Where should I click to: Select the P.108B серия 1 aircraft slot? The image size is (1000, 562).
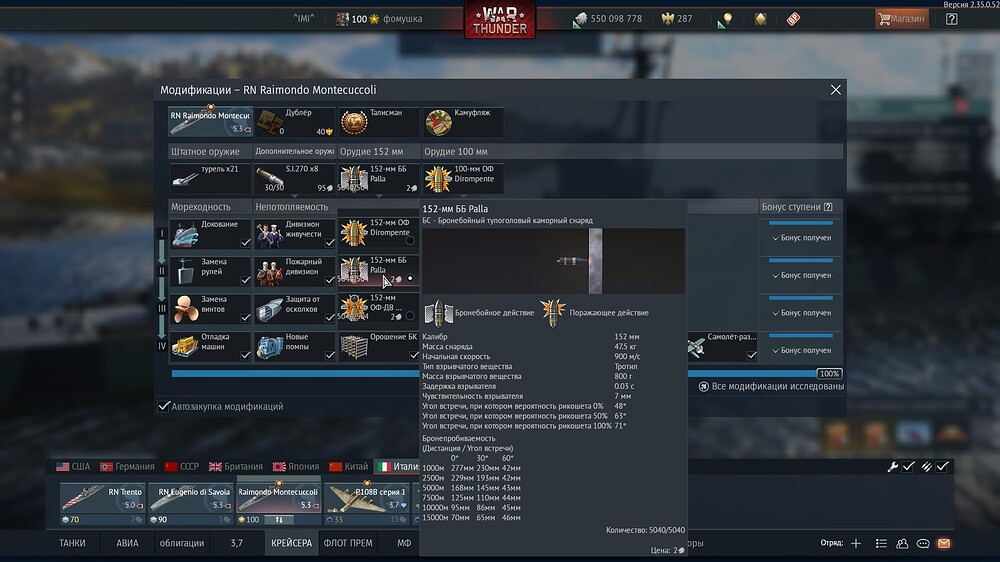[366, 504]
